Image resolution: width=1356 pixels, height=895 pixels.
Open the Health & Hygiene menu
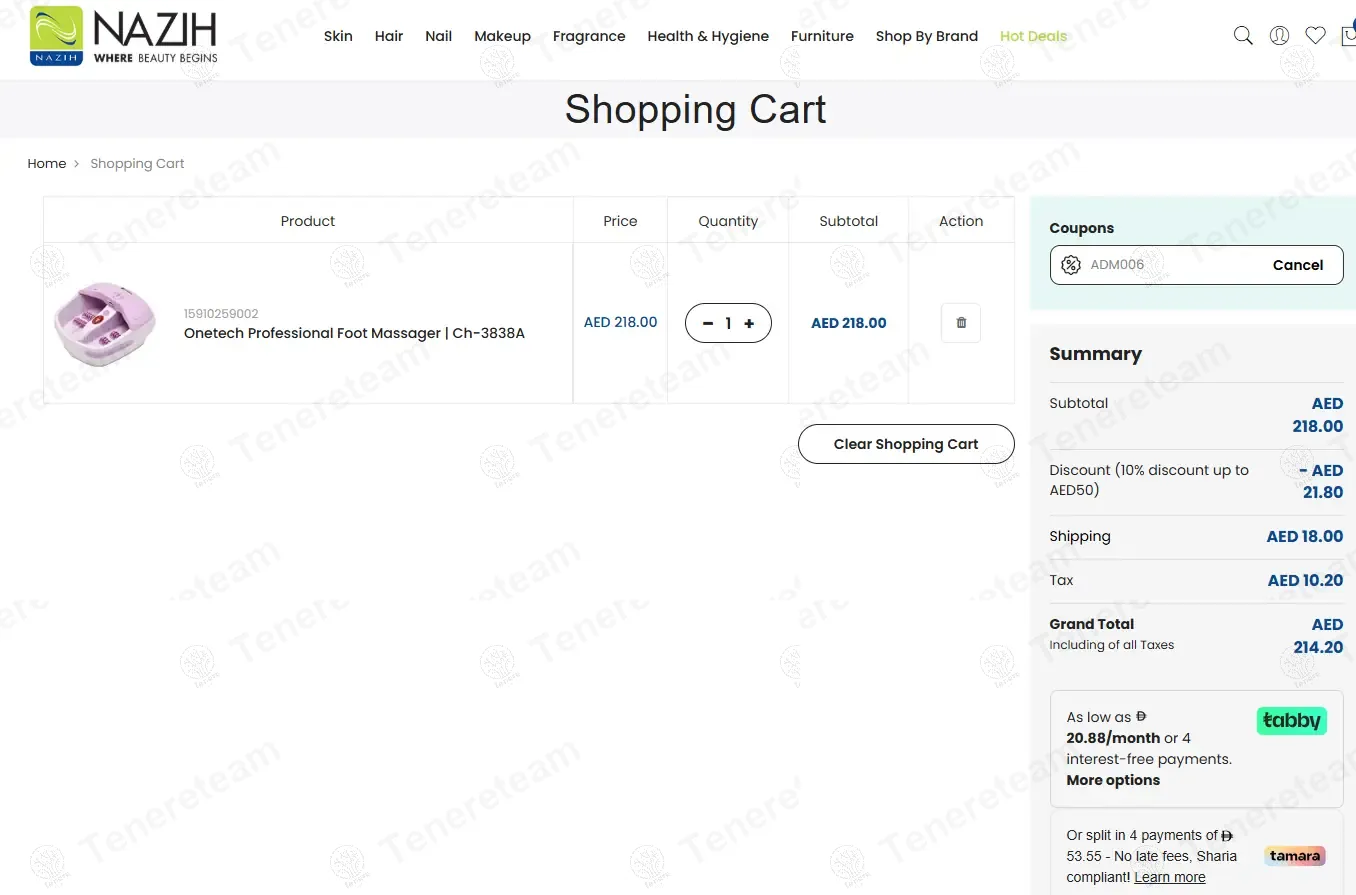tap(708, 36)
